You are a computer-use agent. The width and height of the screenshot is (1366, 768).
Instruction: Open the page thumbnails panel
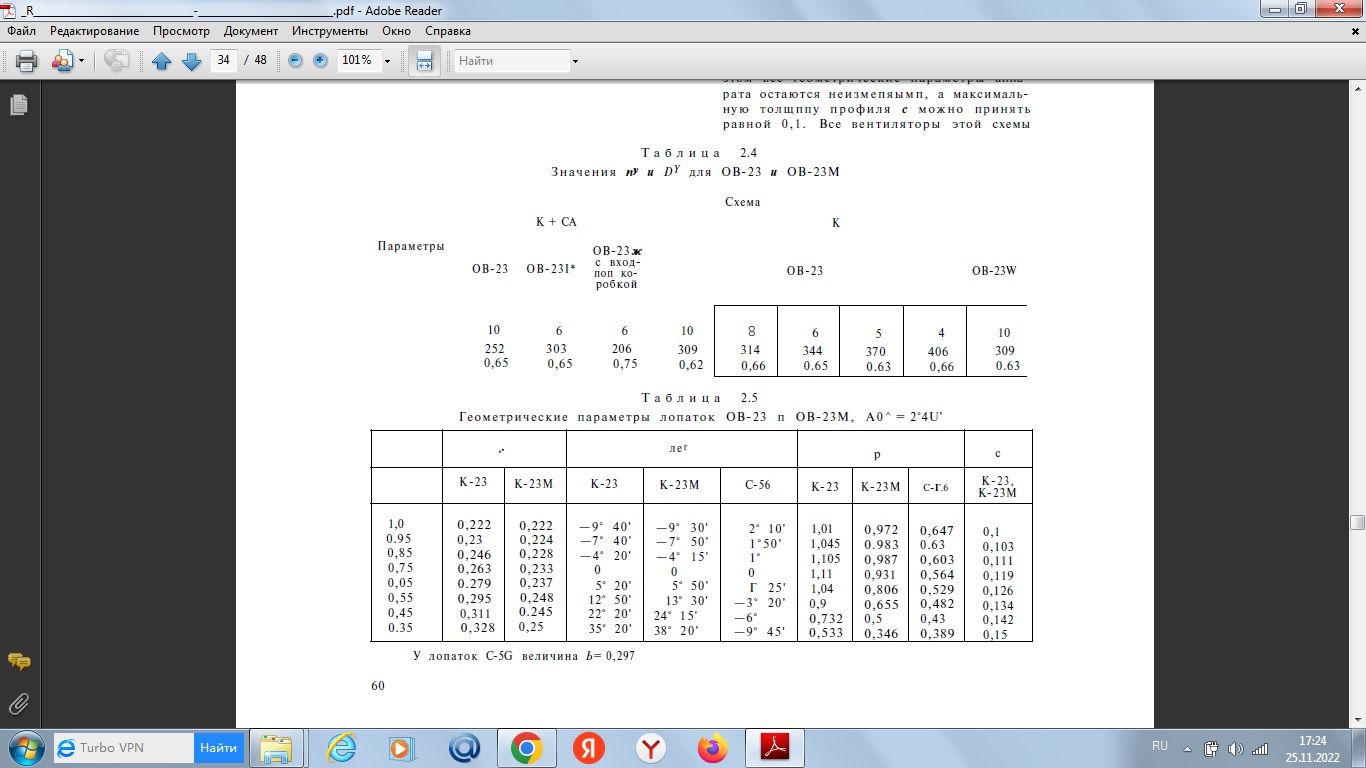pos(18,105)
